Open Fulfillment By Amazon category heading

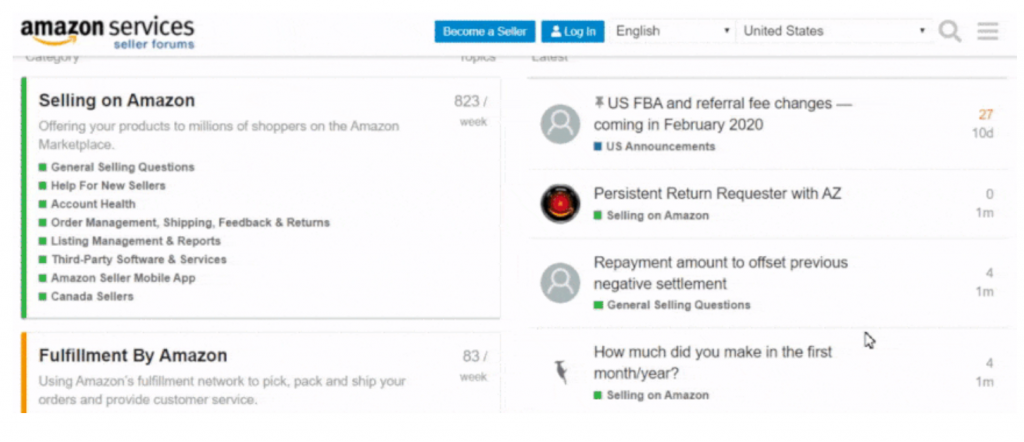133,356
